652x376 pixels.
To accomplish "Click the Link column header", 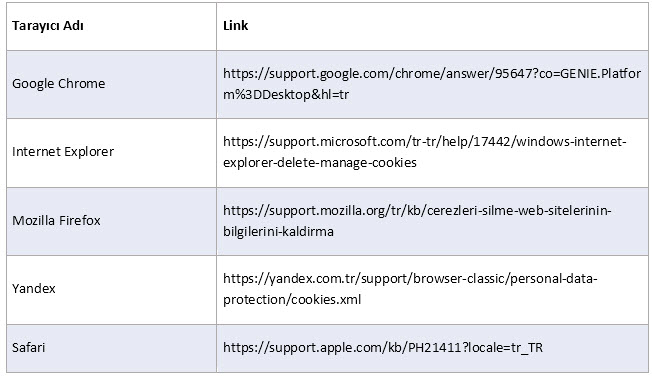I will pyautogui.click(x=235, y=26).
